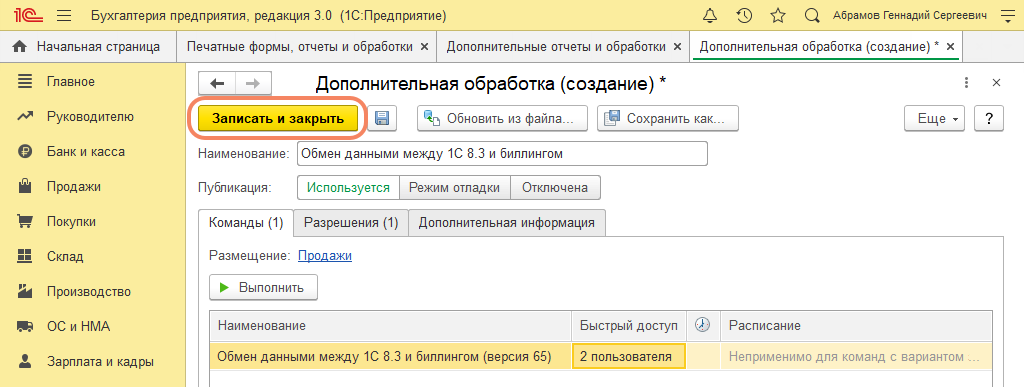Open Продажи placement link
Image resolution: width=1024 pixels, height=387 pixels.
tap(325, 256)
